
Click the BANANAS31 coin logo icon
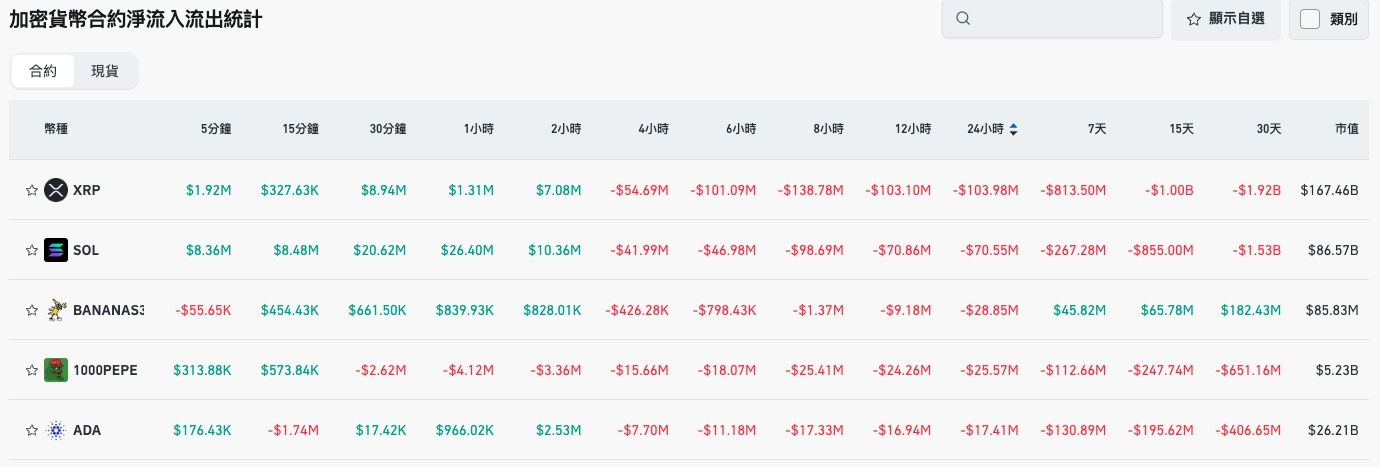[x=56, y=310]
